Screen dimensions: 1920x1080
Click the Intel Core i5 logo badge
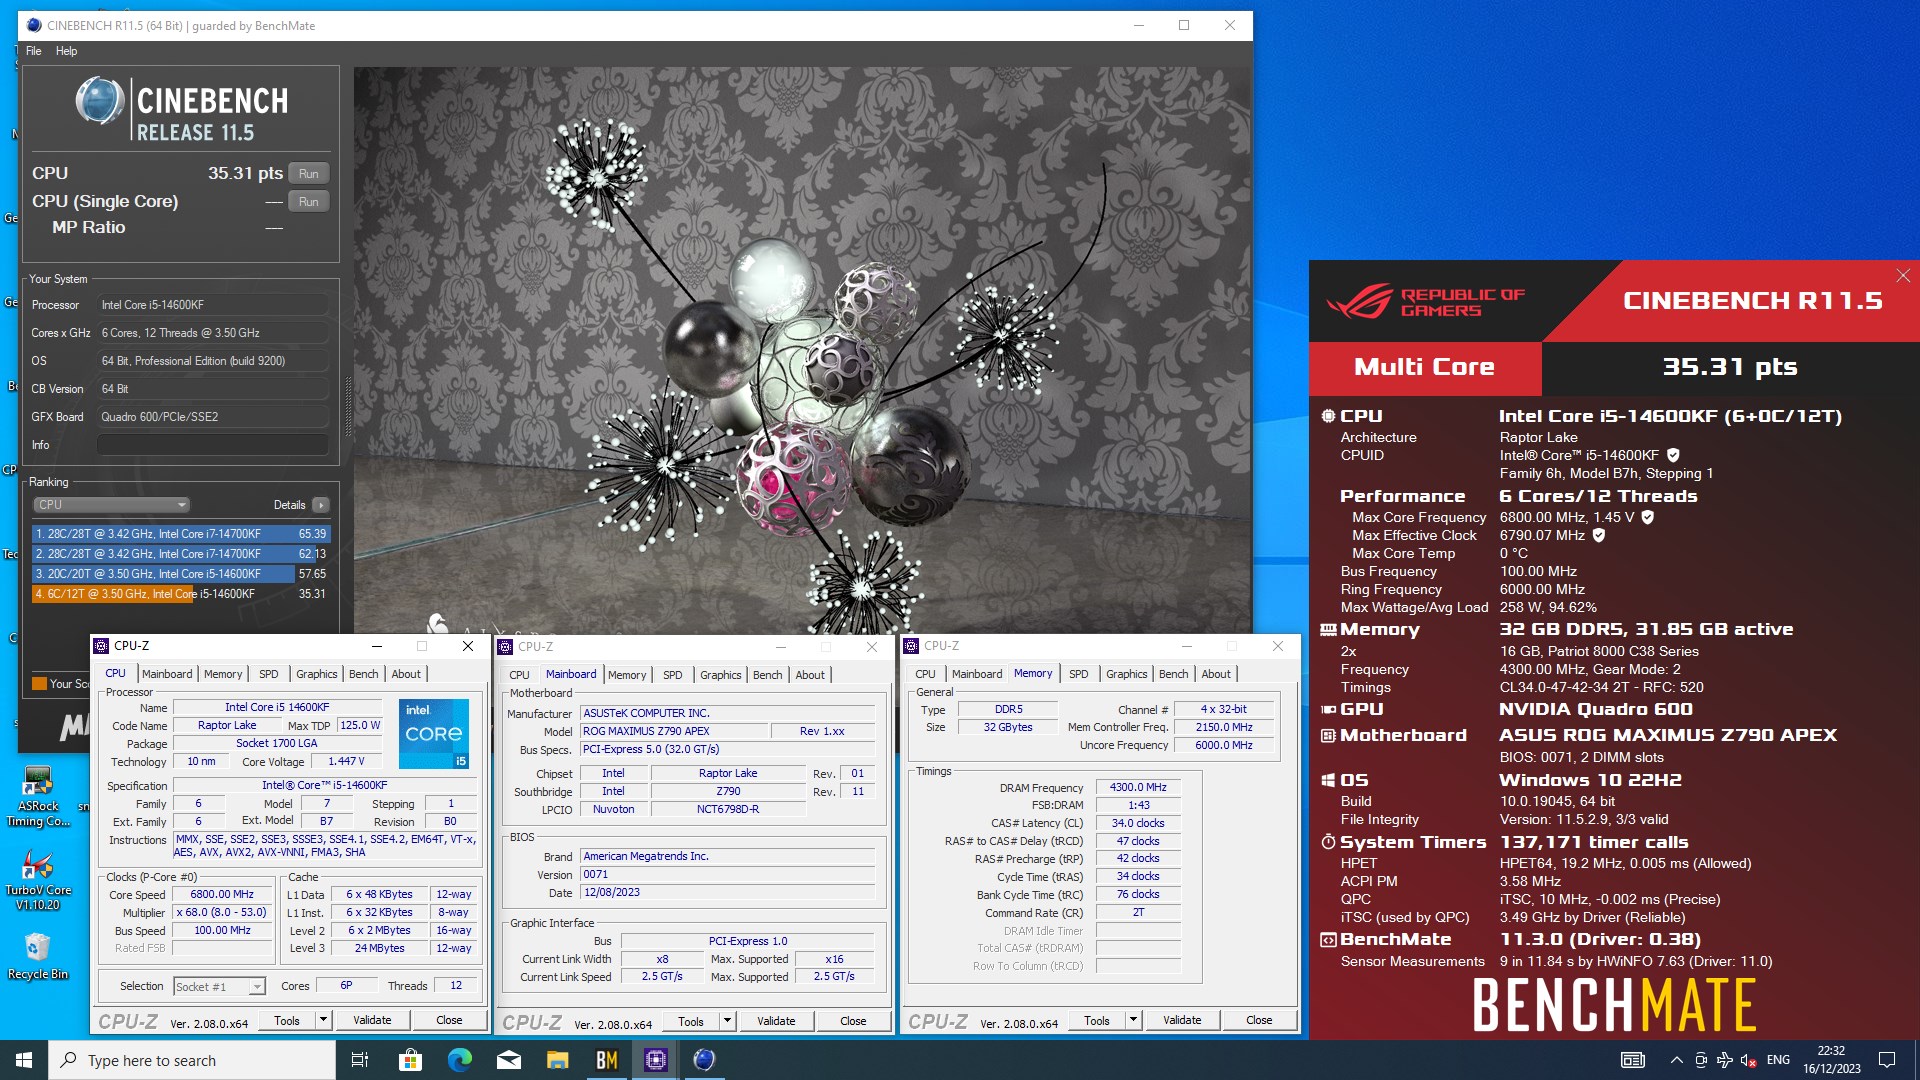pyautogui.click(x=434, y=734)
